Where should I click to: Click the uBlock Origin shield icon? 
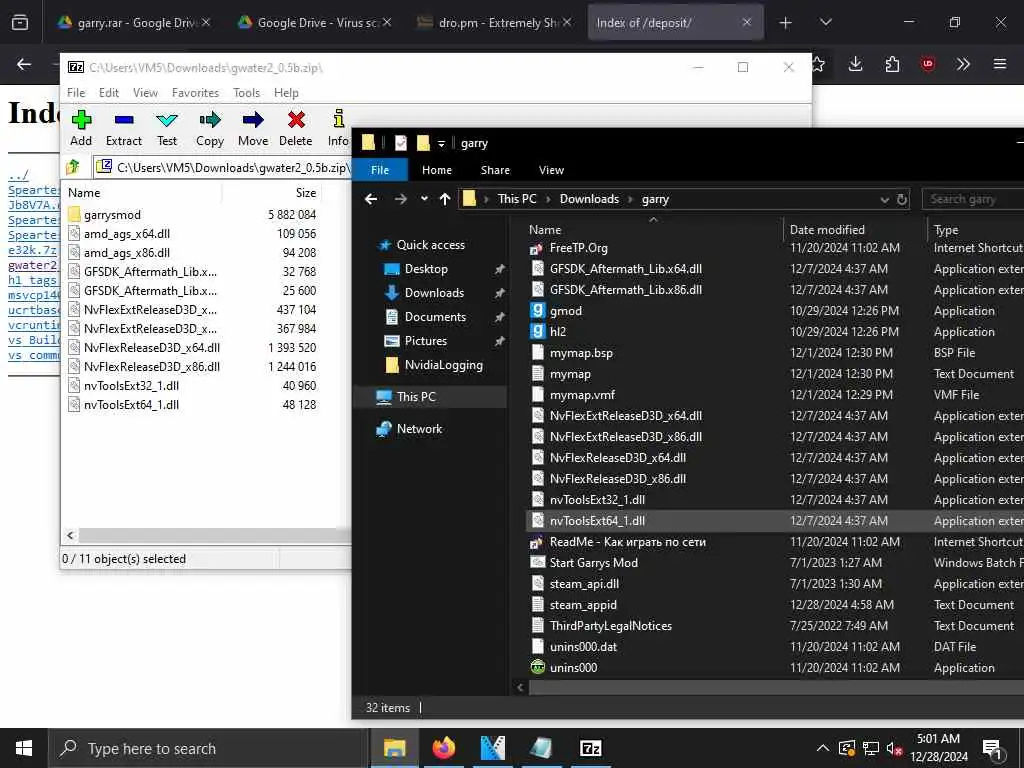[927, 64]
